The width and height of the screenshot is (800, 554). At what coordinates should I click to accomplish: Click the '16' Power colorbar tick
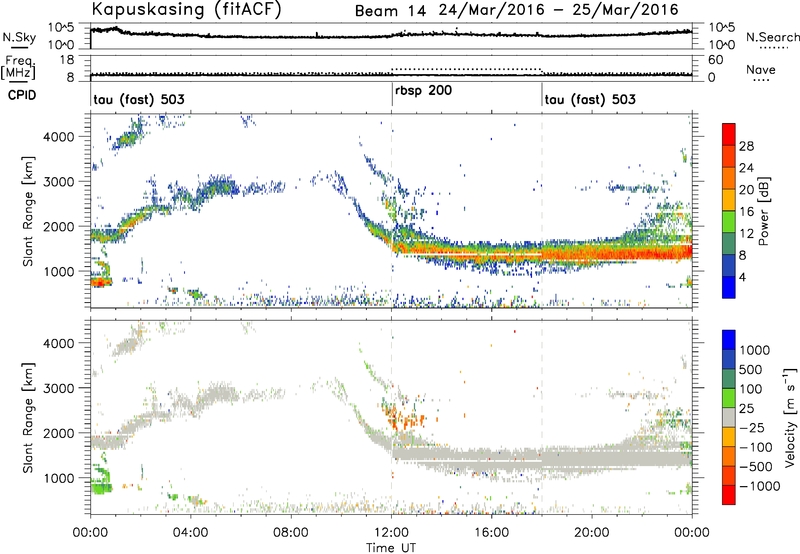(x=746, y=212)
